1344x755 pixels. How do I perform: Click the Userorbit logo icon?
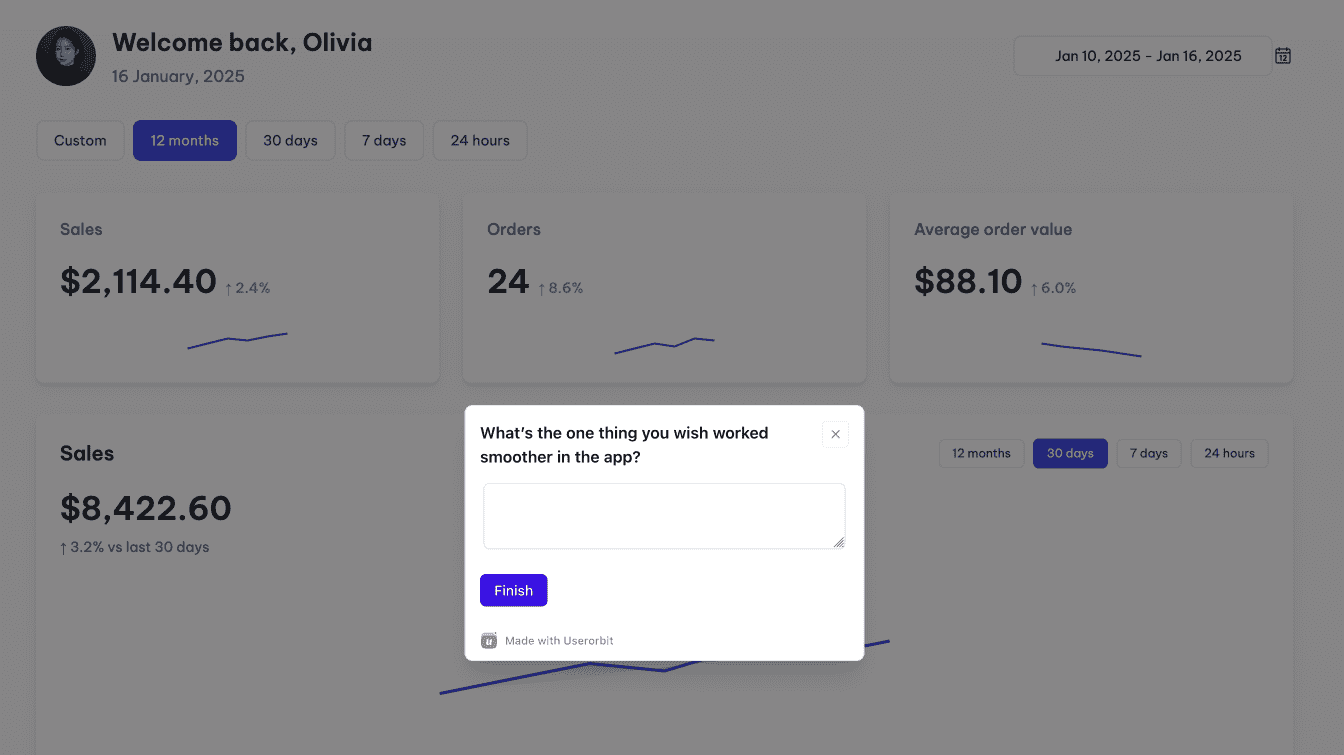click(x=489, y=641)
